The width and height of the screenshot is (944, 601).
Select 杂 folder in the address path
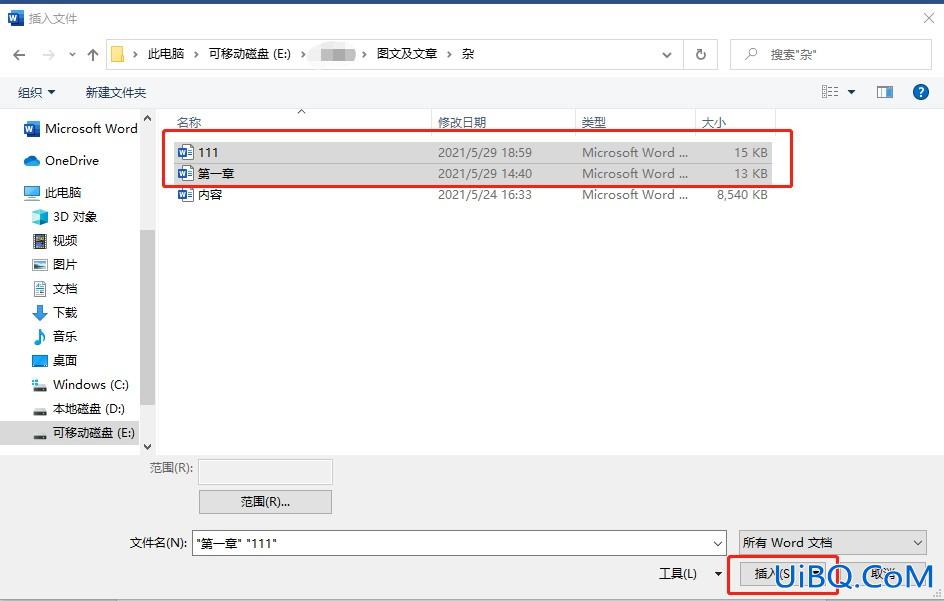tap(468, 54)
